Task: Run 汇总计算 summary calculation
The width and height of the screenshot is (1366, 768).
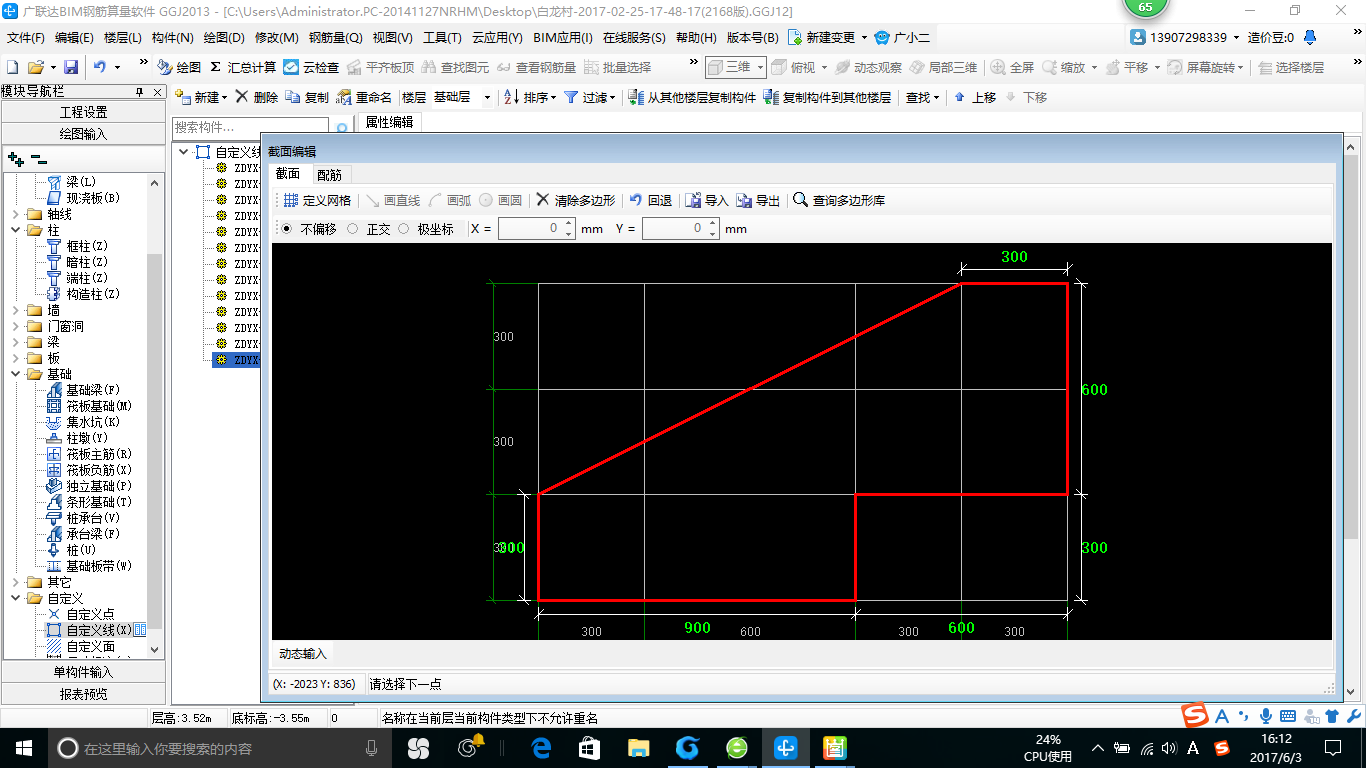Action: 243,67
